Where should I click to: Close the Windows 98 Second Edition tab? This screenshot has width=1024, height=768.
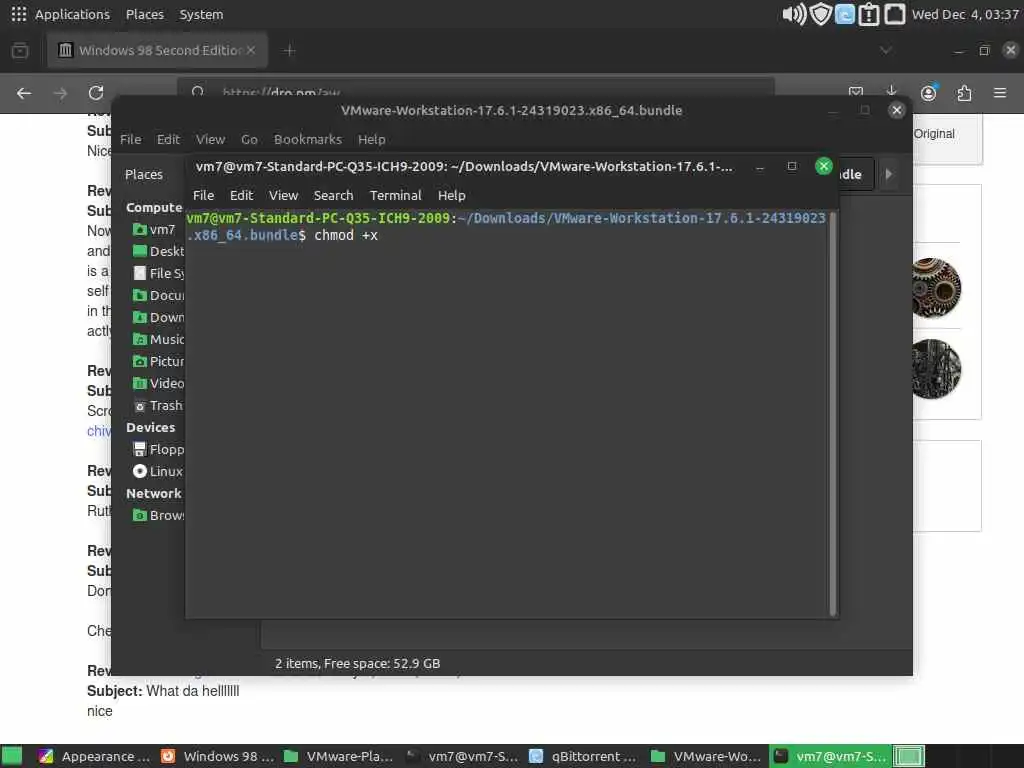251,50
